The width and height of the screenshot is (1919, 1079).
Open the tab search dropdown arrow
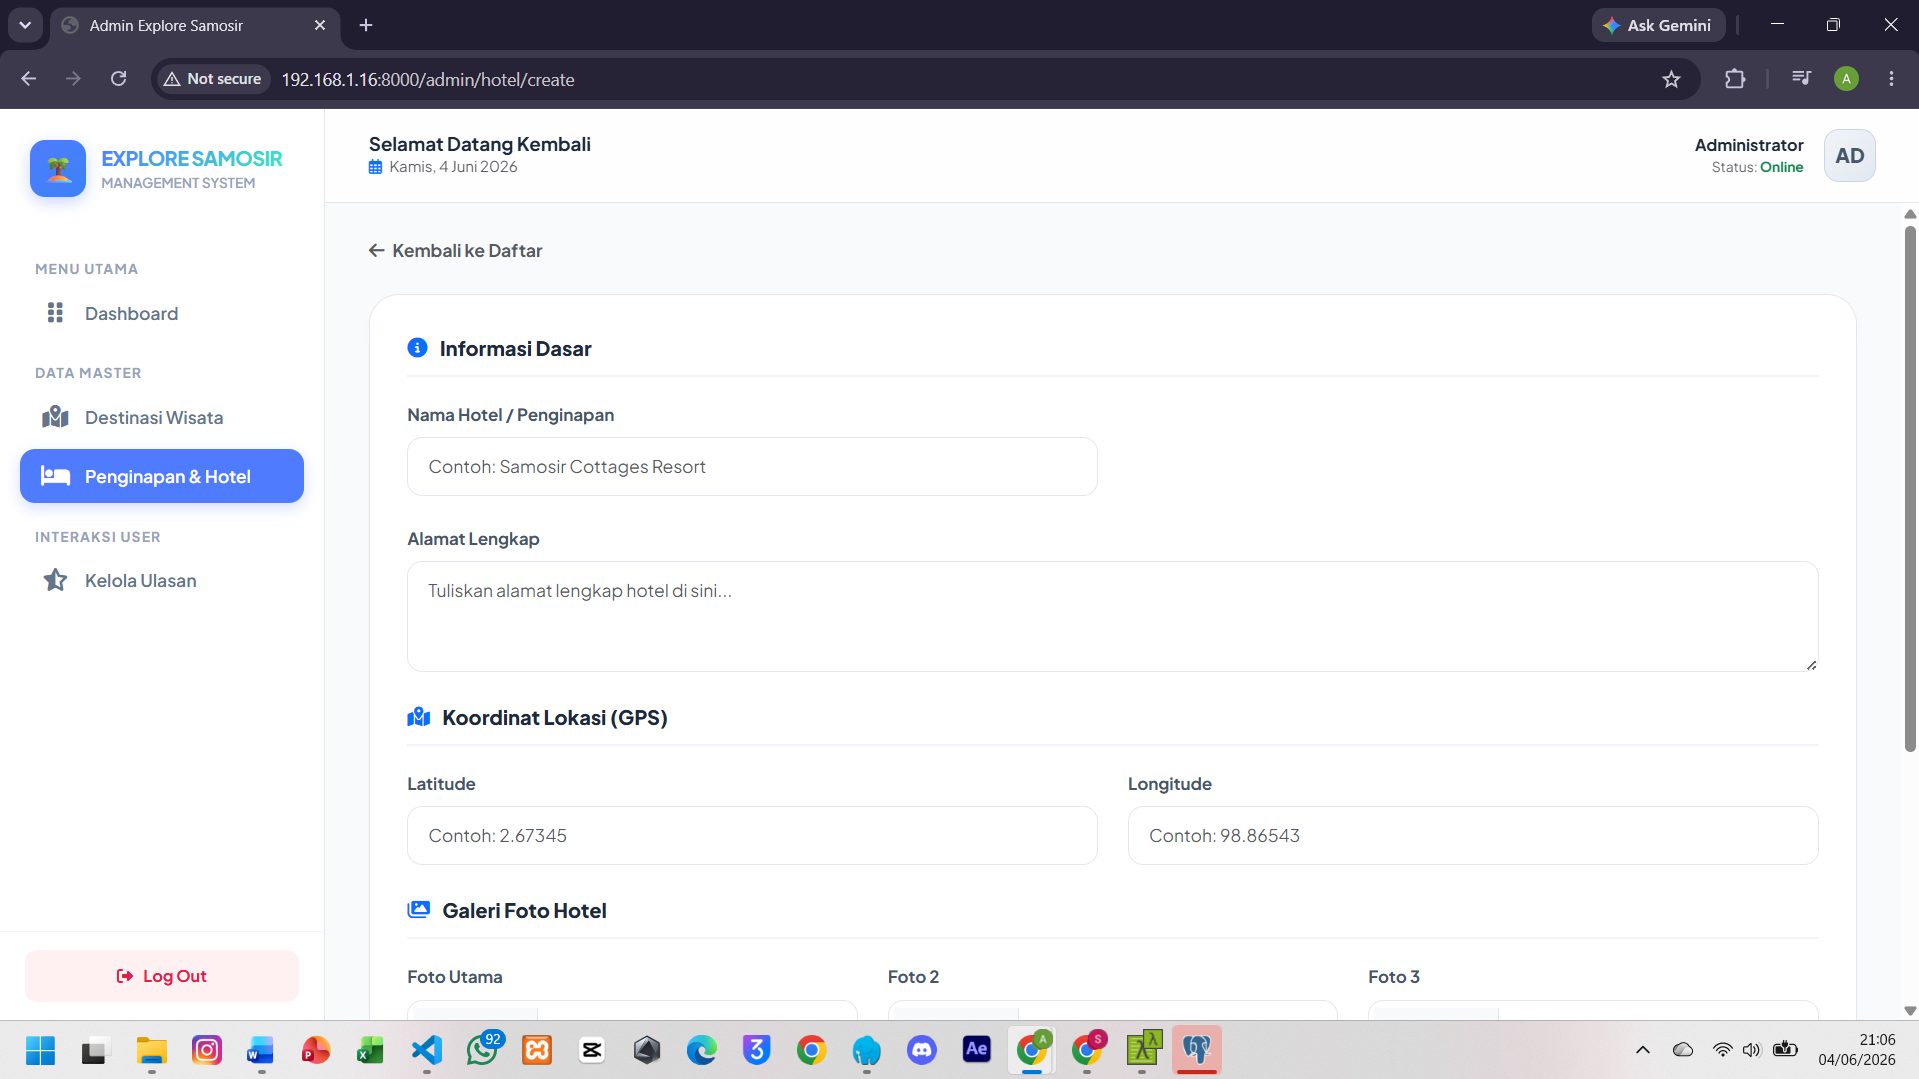[25, 26]
